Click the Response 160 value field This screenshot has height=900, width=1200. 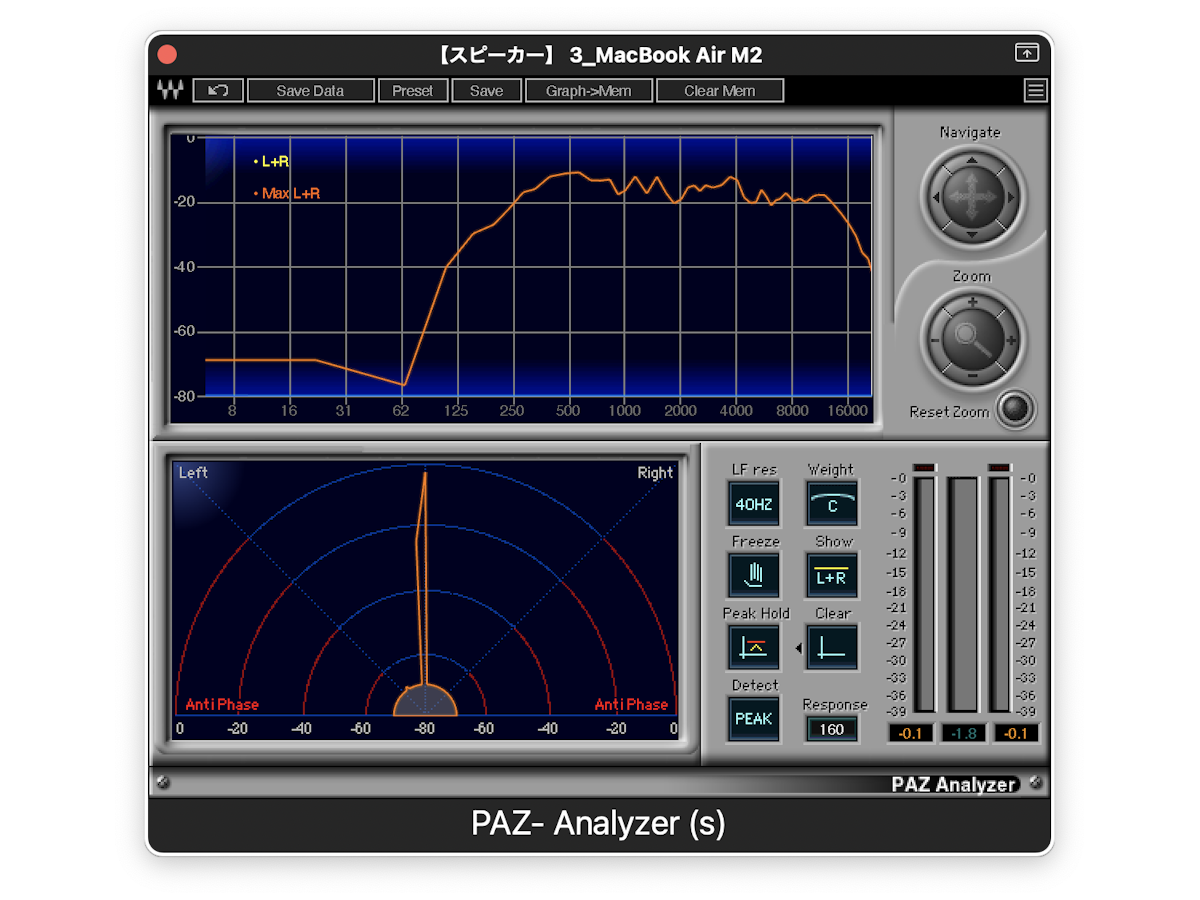click(832, 729)
